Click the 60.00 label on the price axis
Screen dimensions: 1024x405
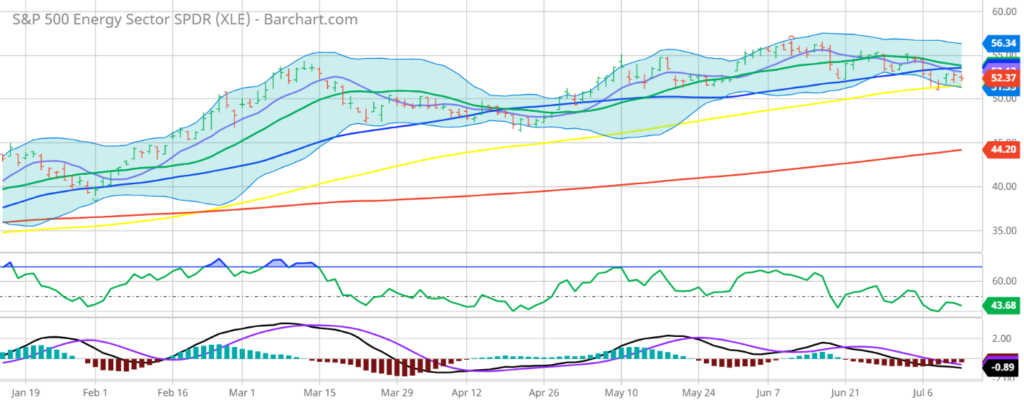[1004, 12]
